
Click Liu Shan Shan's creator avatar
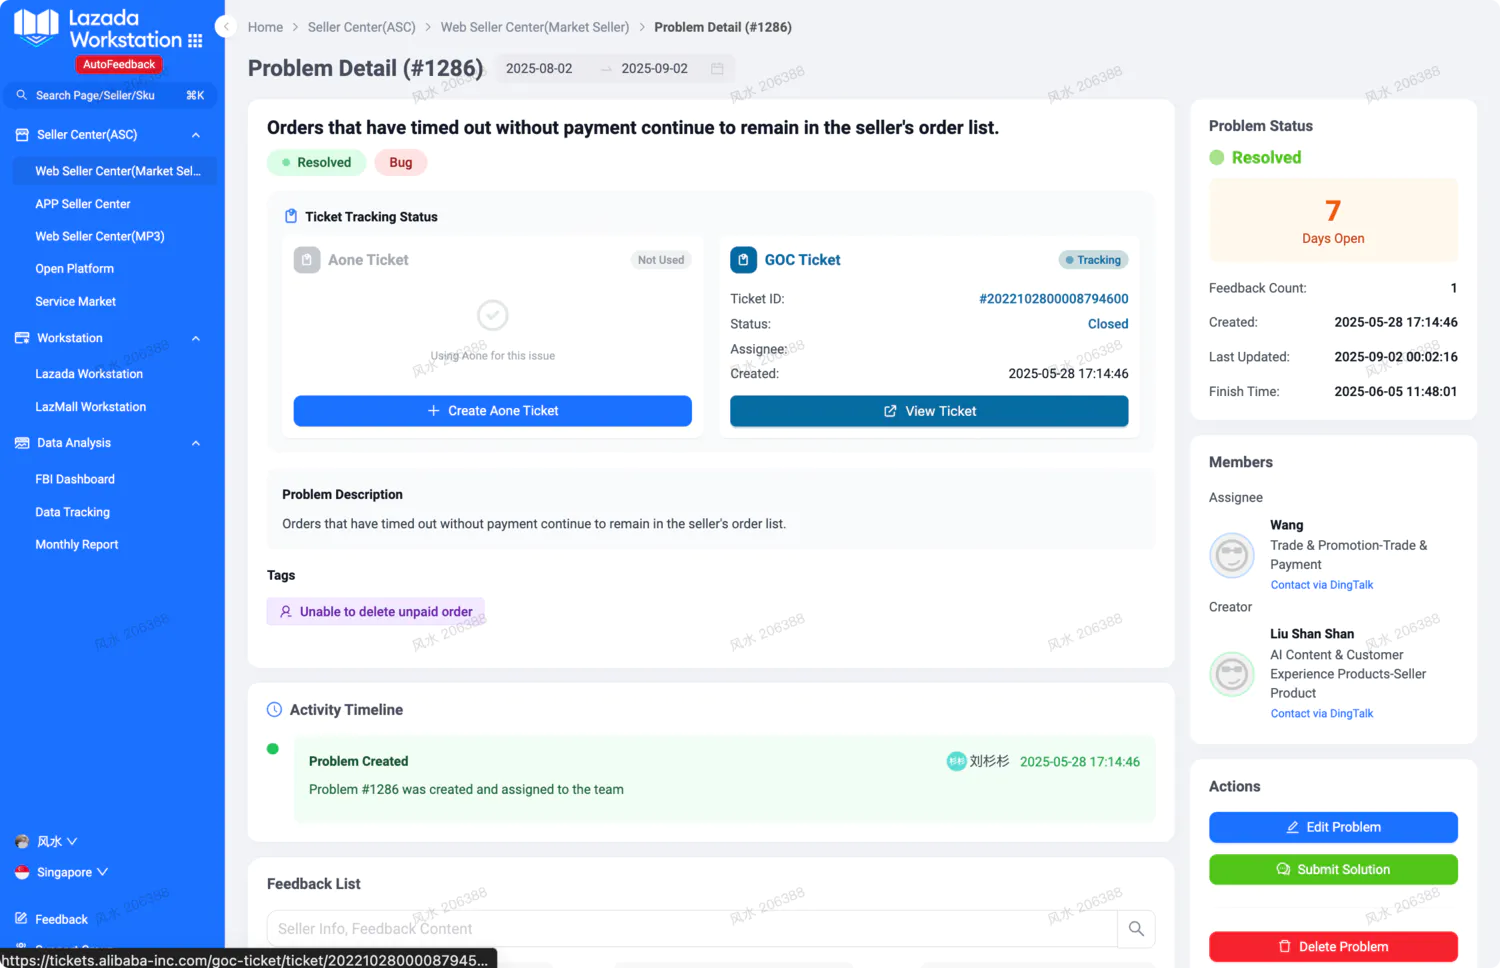point(1231,674)
